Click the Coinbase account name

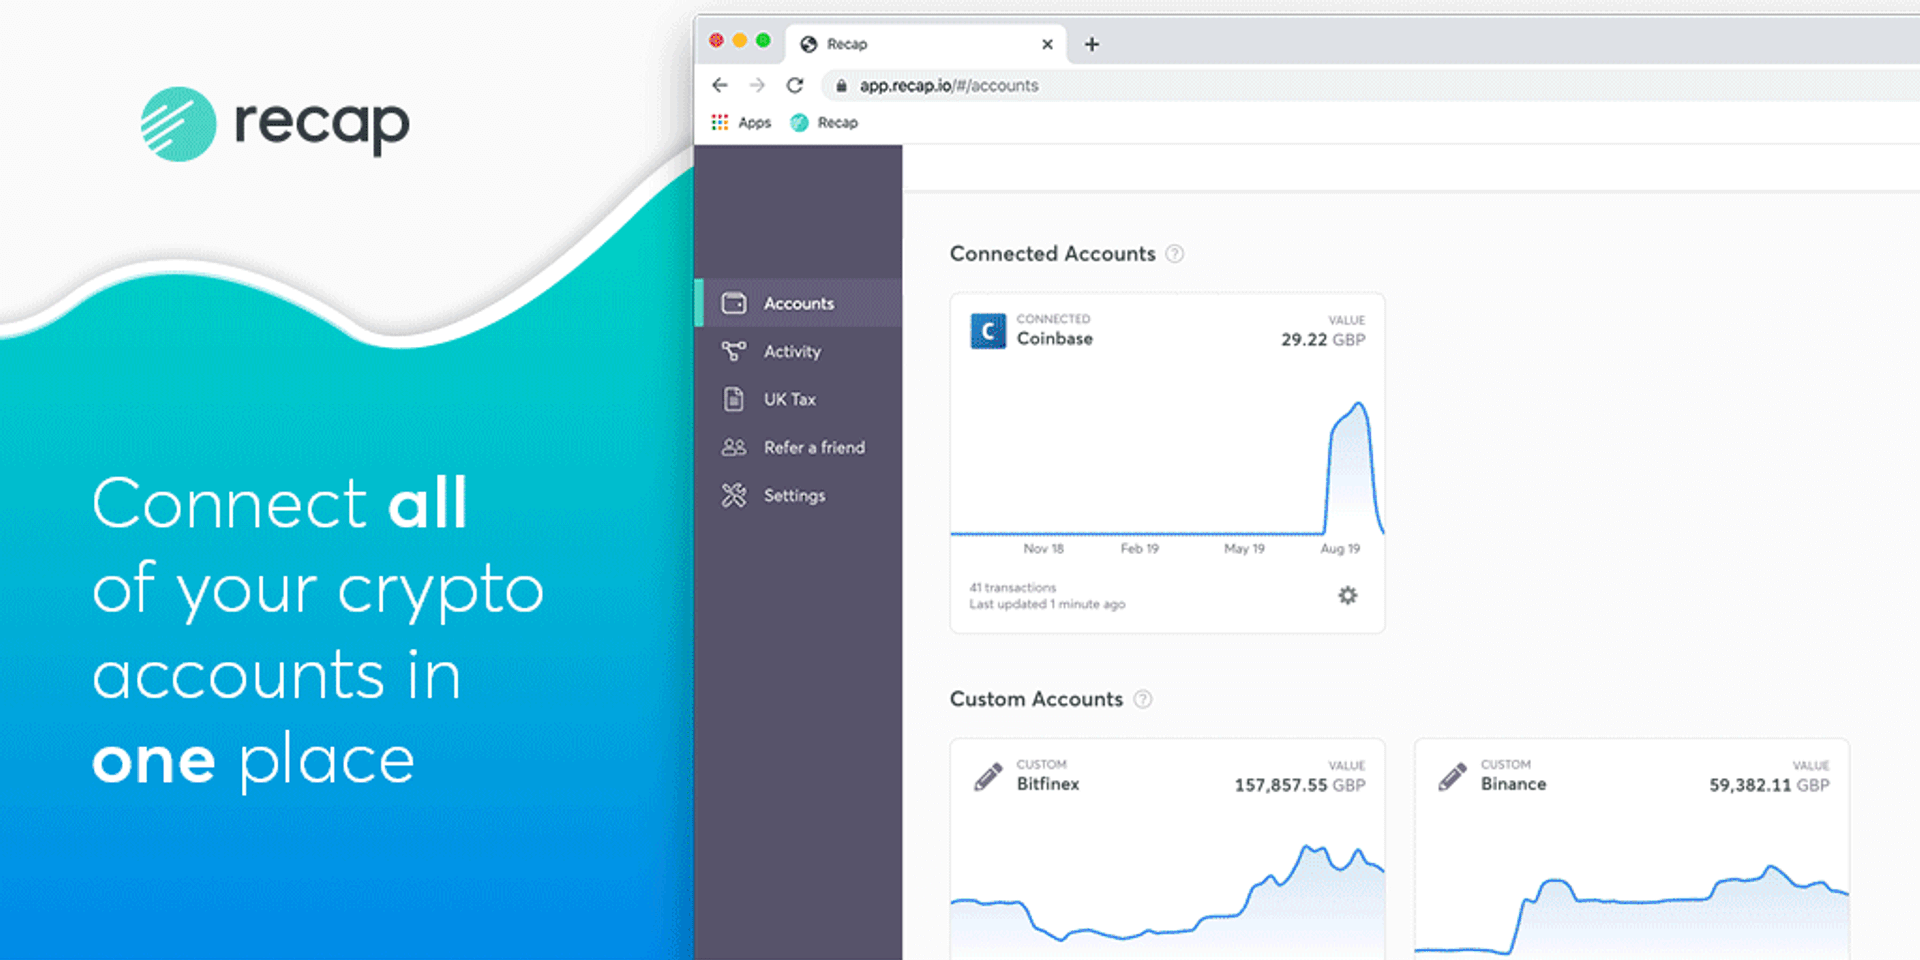coord(1055,339)
